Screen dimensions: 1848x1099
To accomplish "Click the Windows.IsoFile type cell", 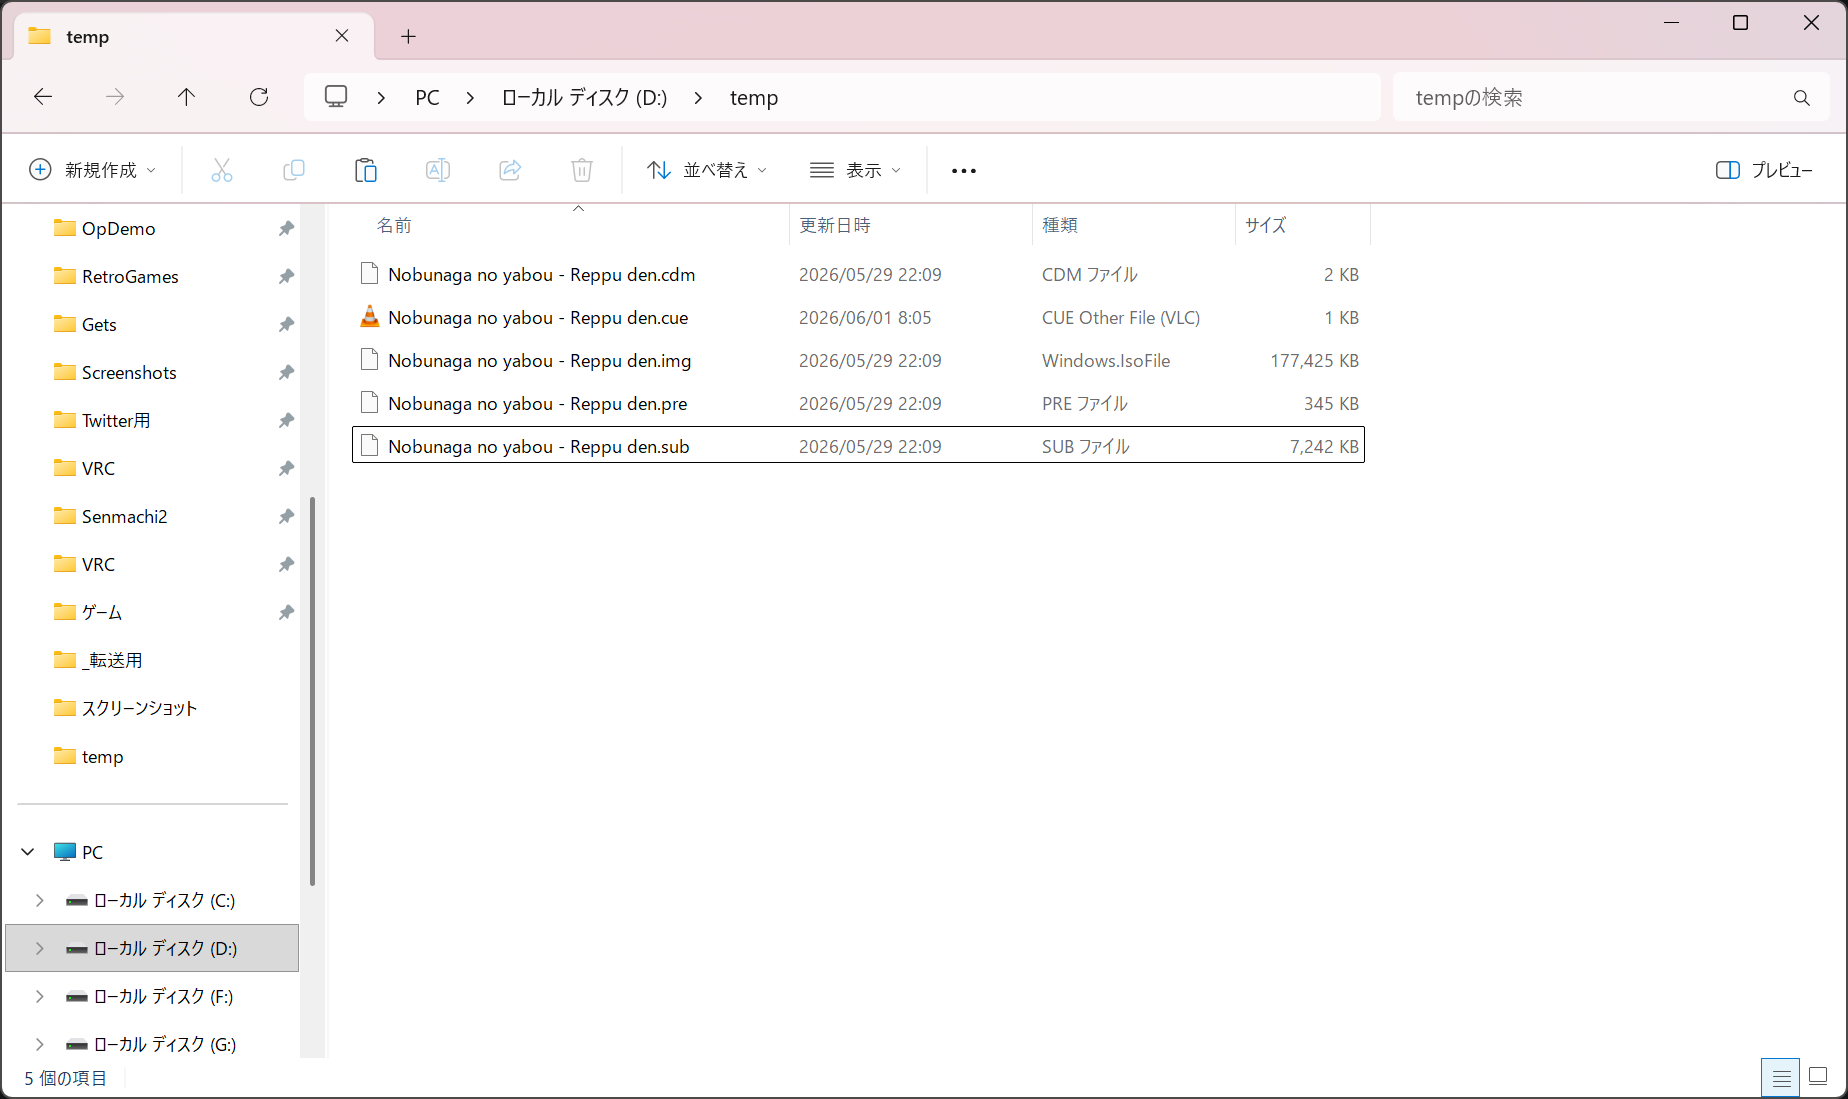I will (x=1106, y=360).
